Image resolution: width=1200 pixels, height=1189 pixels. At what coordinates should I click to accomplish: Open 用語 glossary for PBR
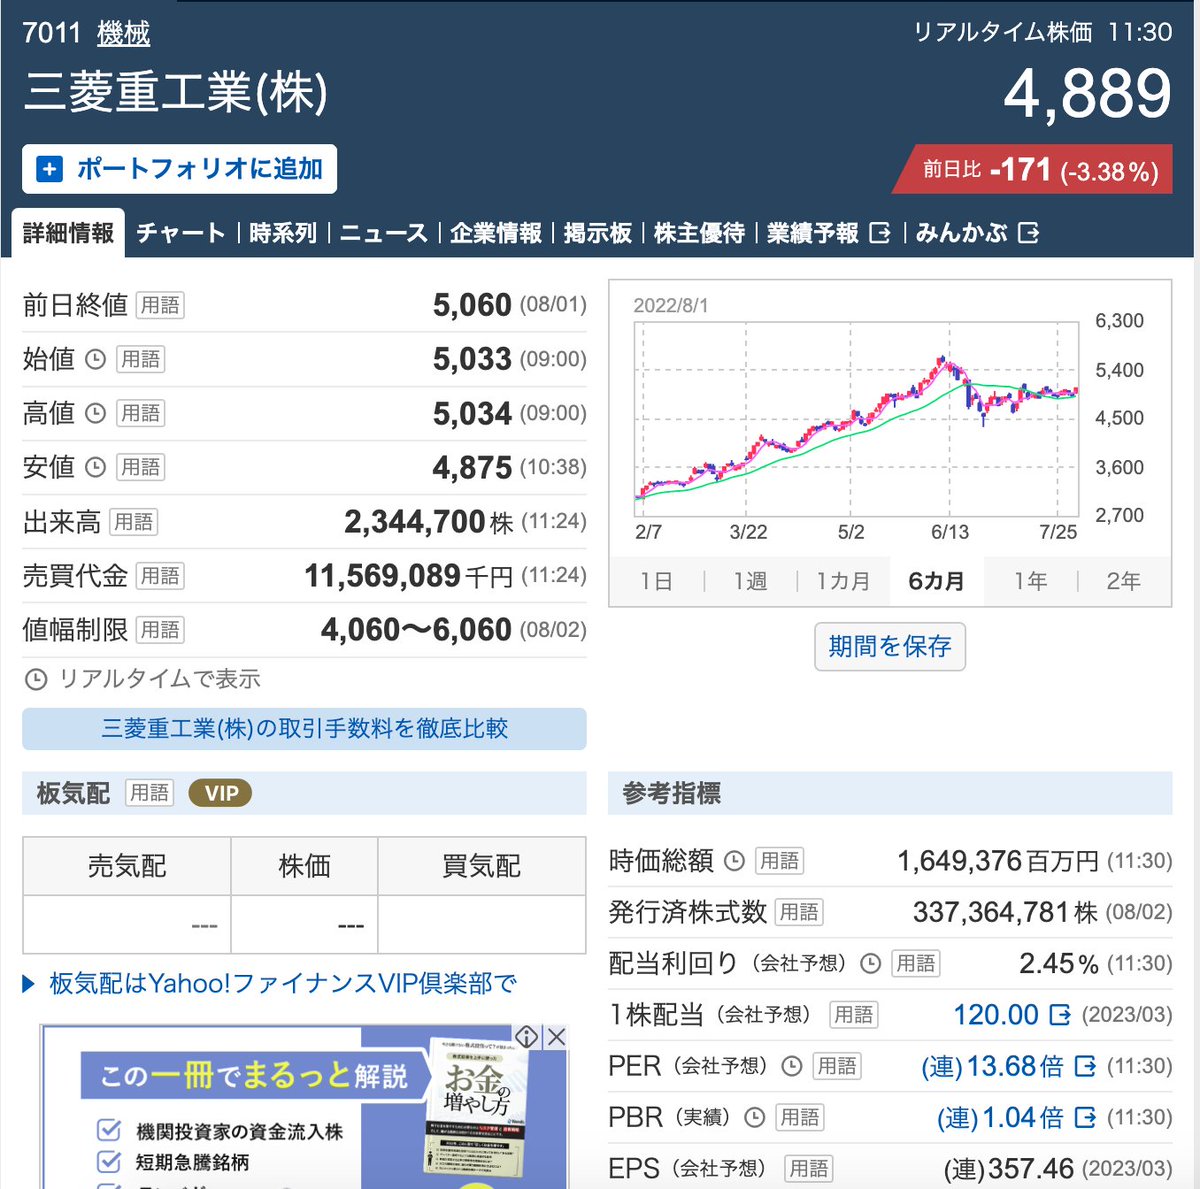coord(800,1118)
